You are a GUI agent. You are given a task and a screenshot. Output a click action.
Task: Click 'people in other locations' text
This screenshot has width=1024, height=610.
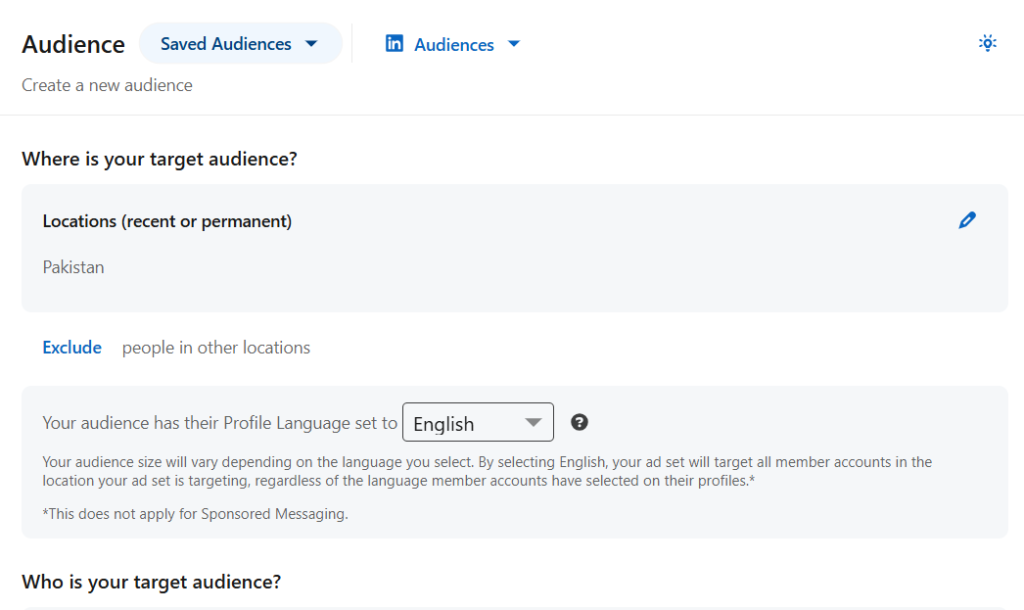coord(216,348)
